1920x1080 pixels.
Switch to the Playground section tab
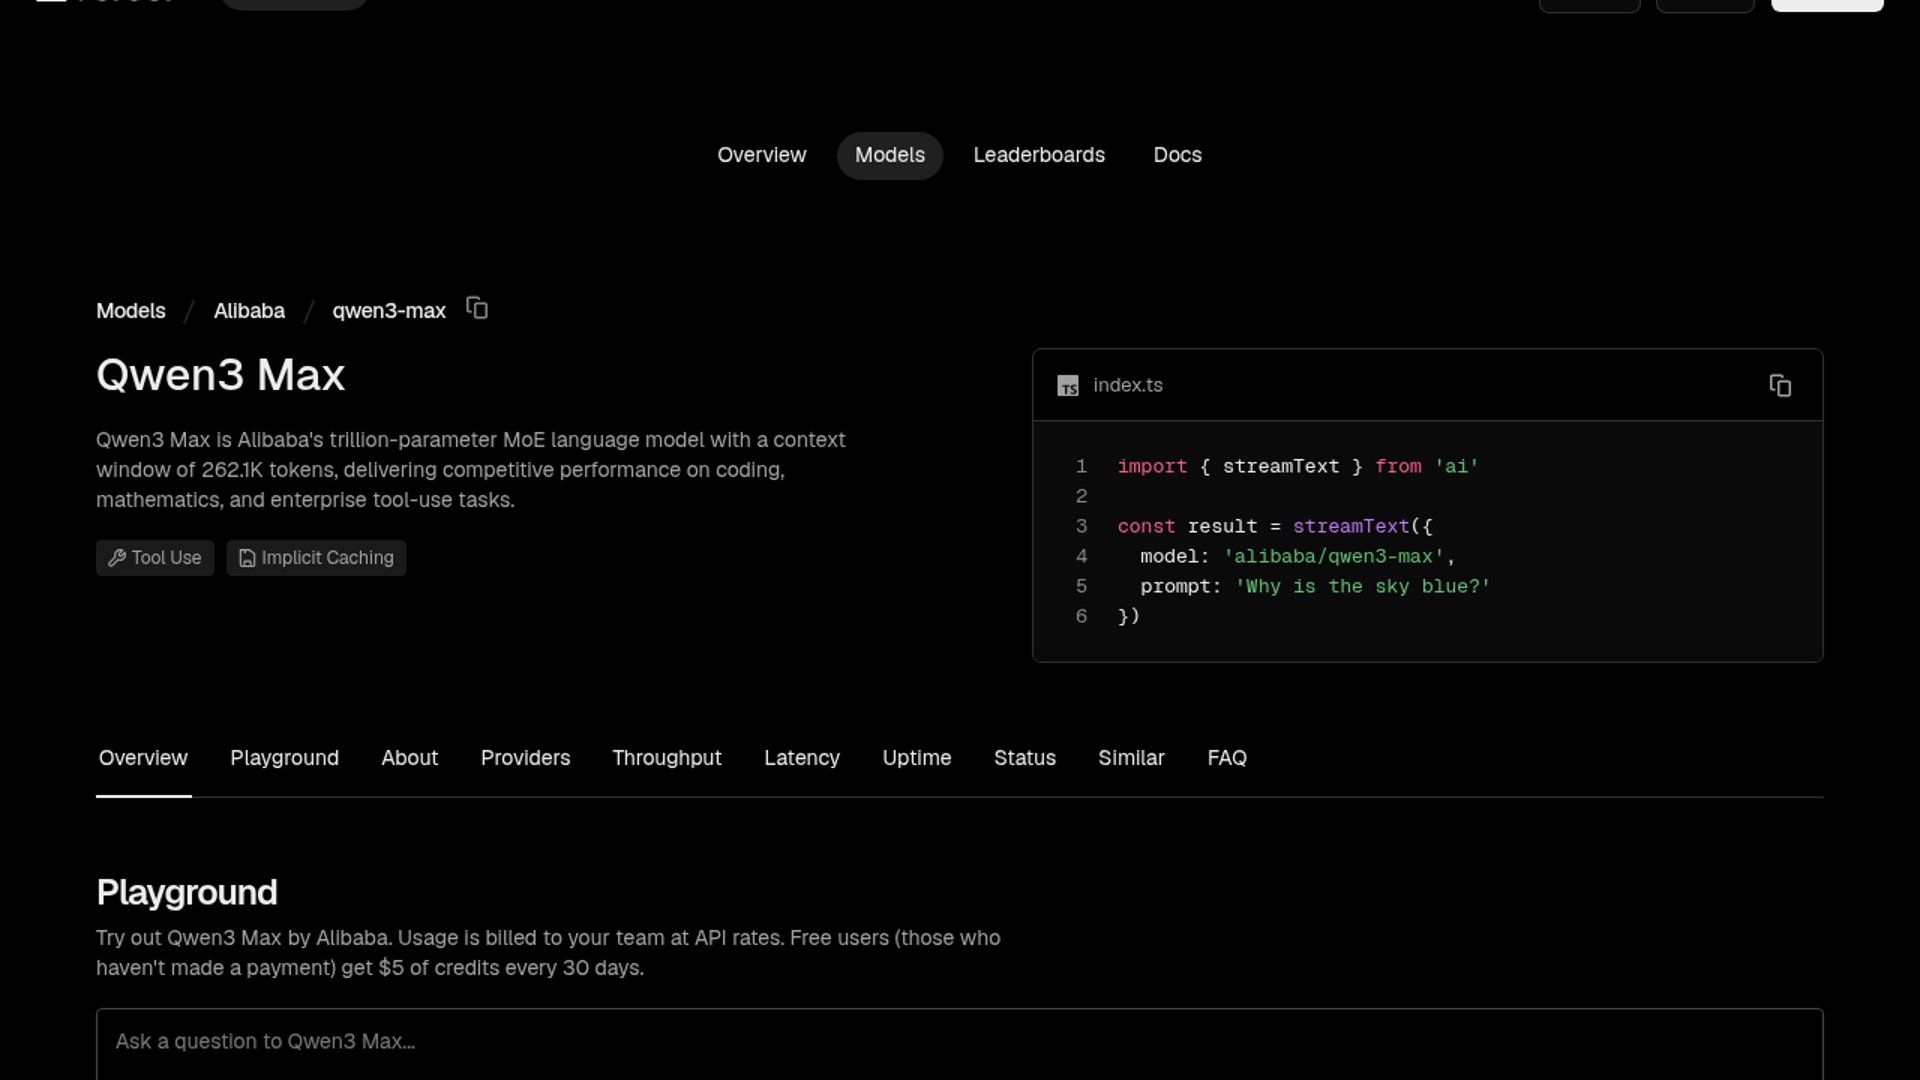tap(284, 758)
